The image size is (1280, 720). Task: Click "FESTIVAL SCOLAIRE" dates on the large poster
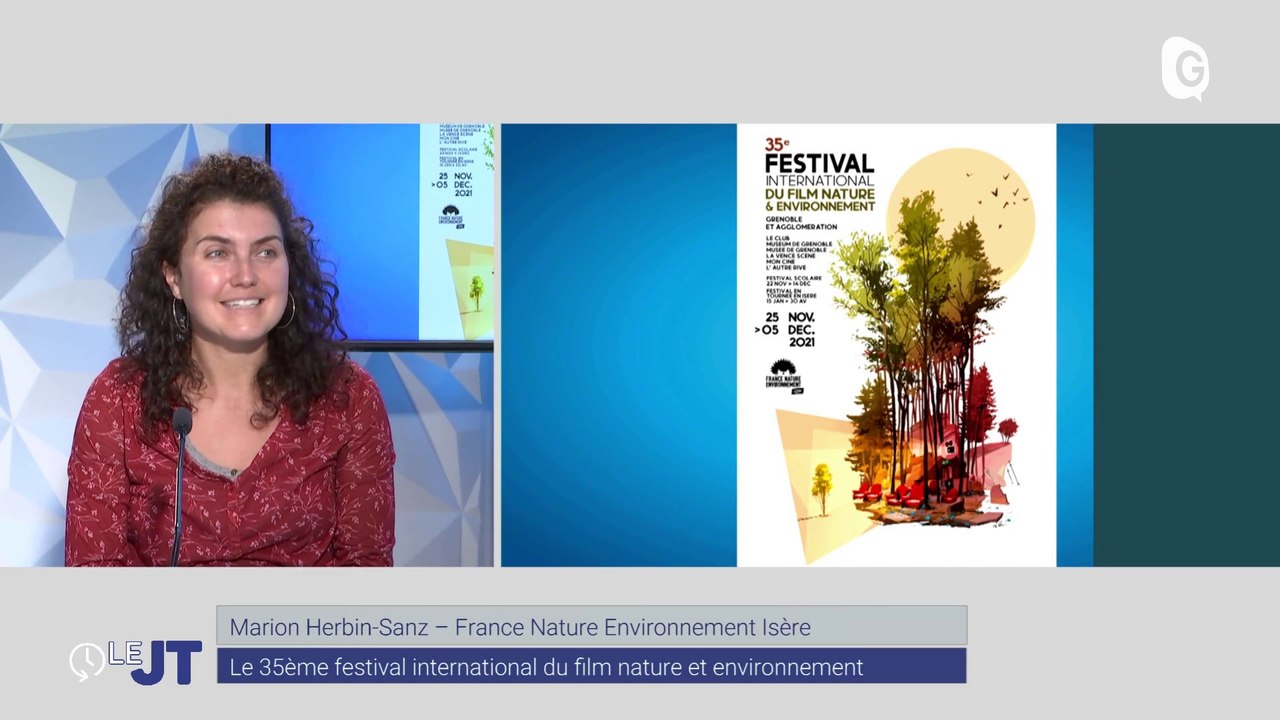[x=794, y=281]
